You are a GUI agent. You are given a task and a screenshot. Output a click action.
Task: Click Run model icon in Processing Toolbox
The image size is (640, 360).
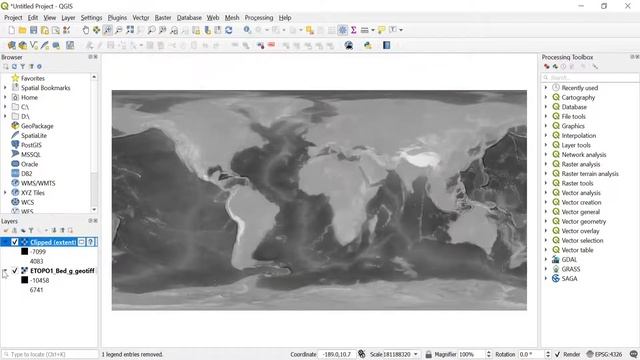[547, 67]
